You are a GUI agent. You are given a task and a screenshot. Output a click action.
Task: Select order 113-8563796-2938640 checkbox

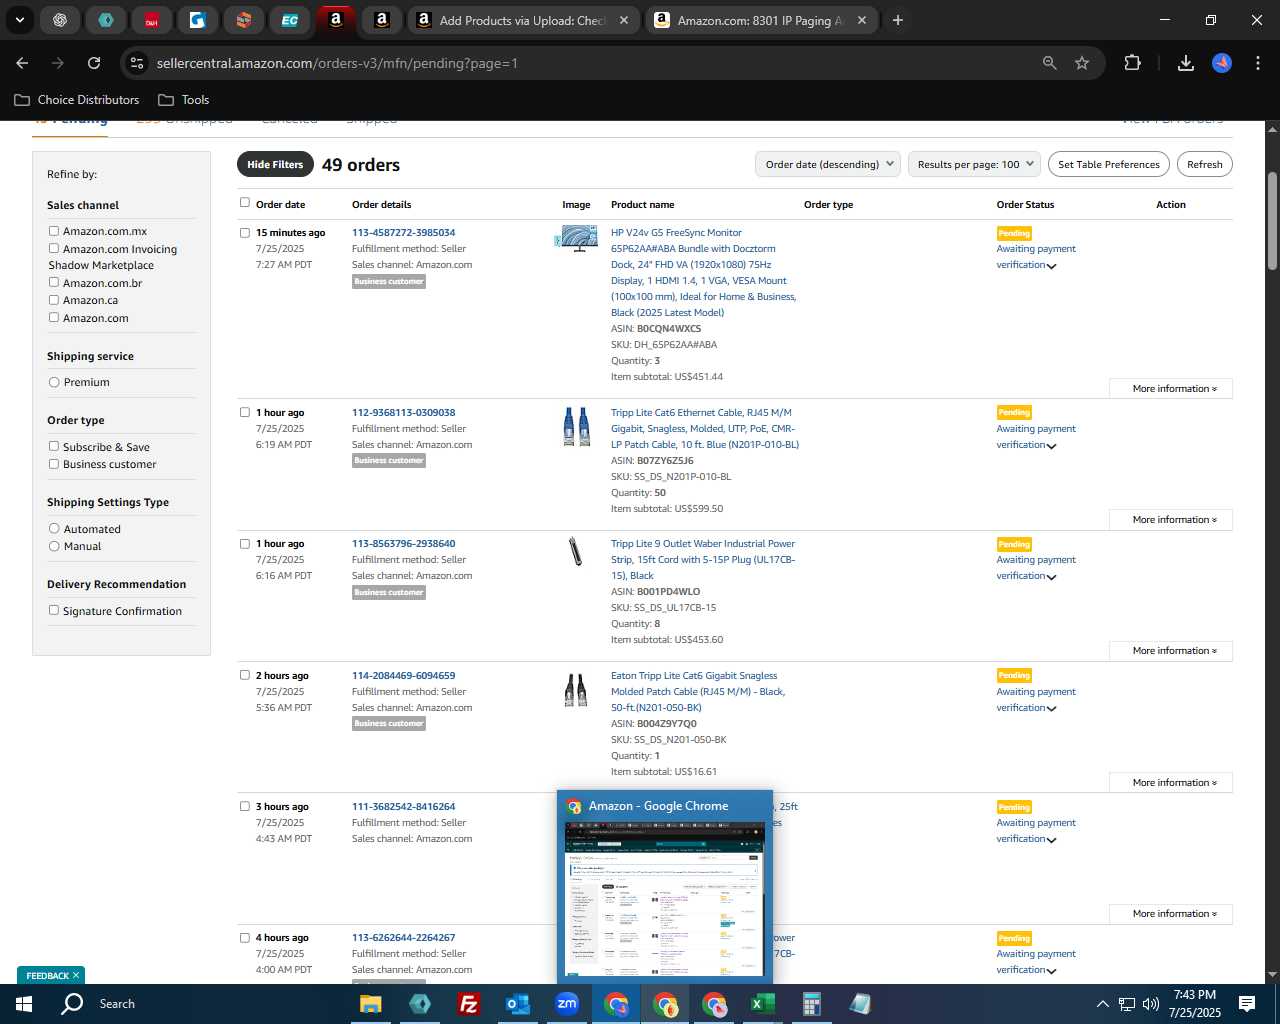tap(245, 544)
